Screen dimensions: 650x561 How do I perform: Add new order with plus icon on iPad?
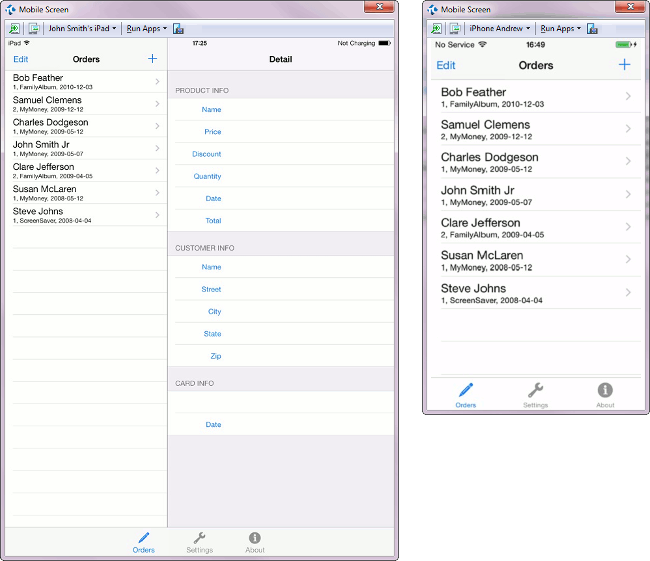(x=153, y=59)
